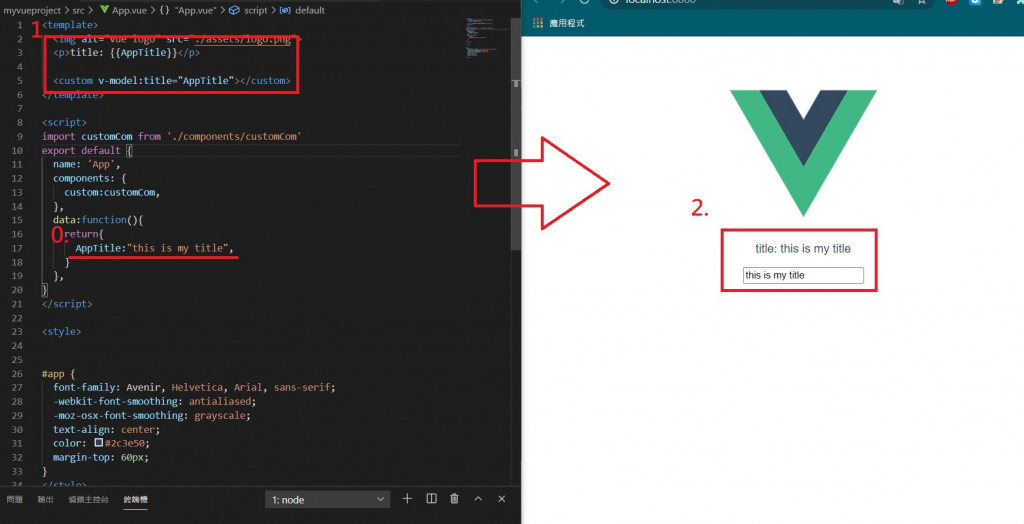Select the 終端機 panel tab
The width and height of the screenshot is (1024, 524).
(x=136, y=499)
